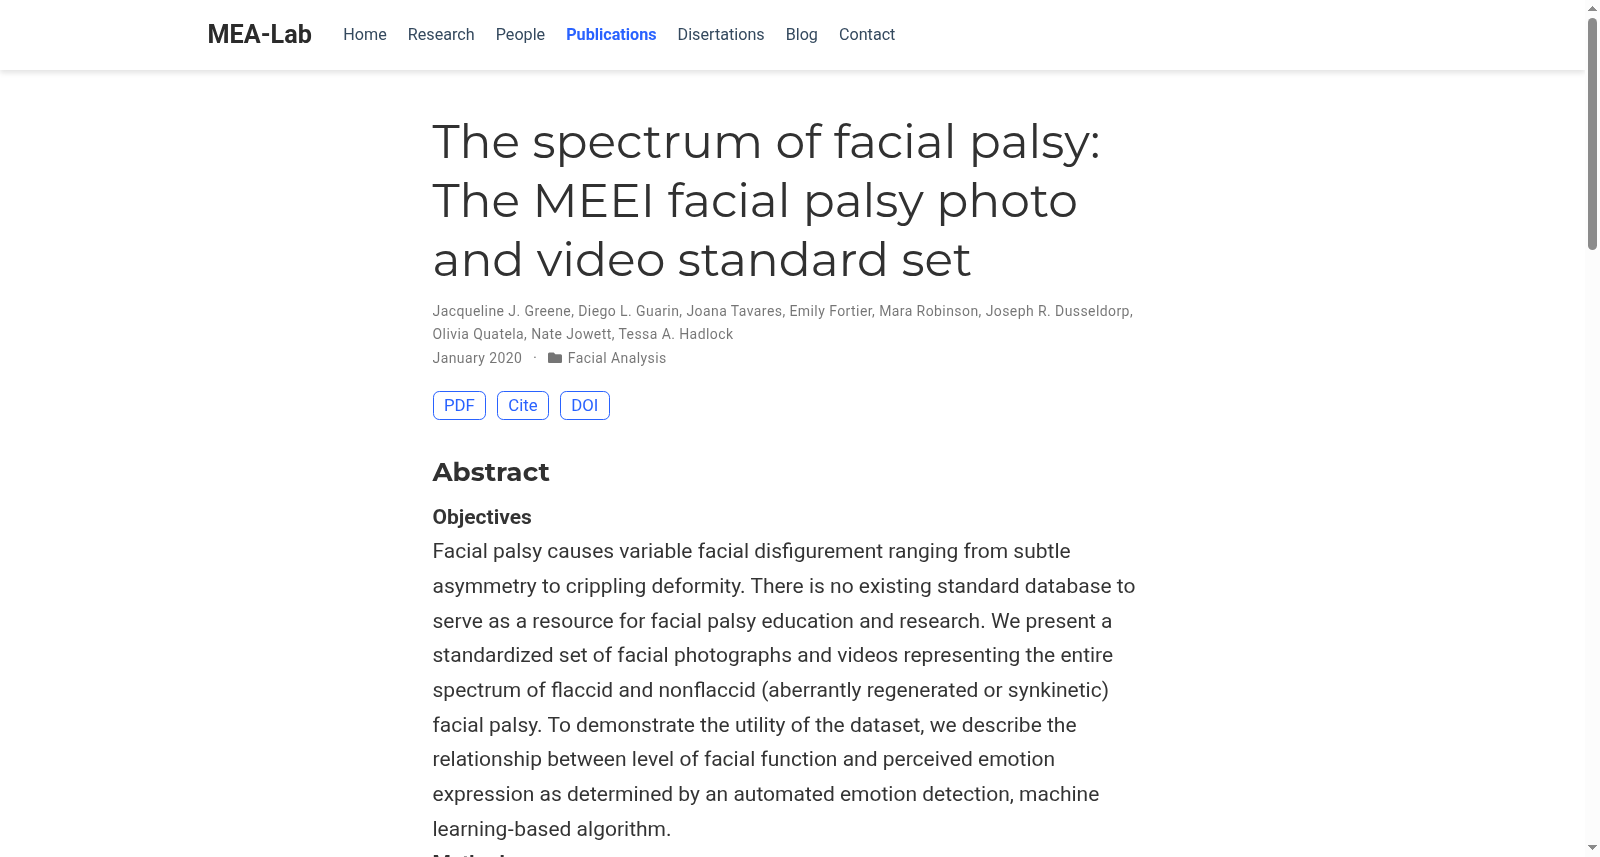1600x857 pixels.
Task: Open the Contact page
Action: pyautogui.click(x=867, y=34)
